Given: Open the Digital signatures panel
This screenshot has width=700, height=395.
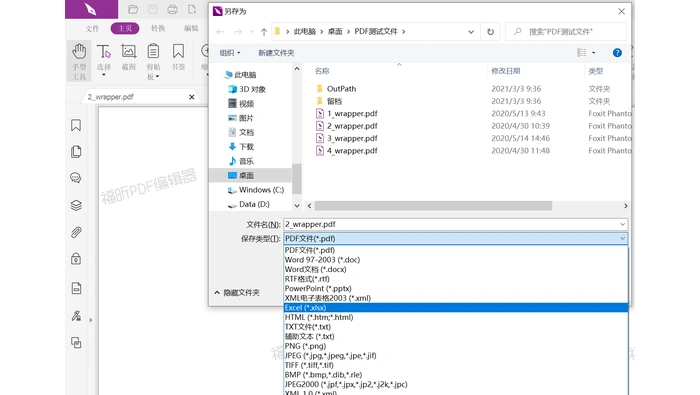Looking at the screenshot, I should click(x=76, y=316).
